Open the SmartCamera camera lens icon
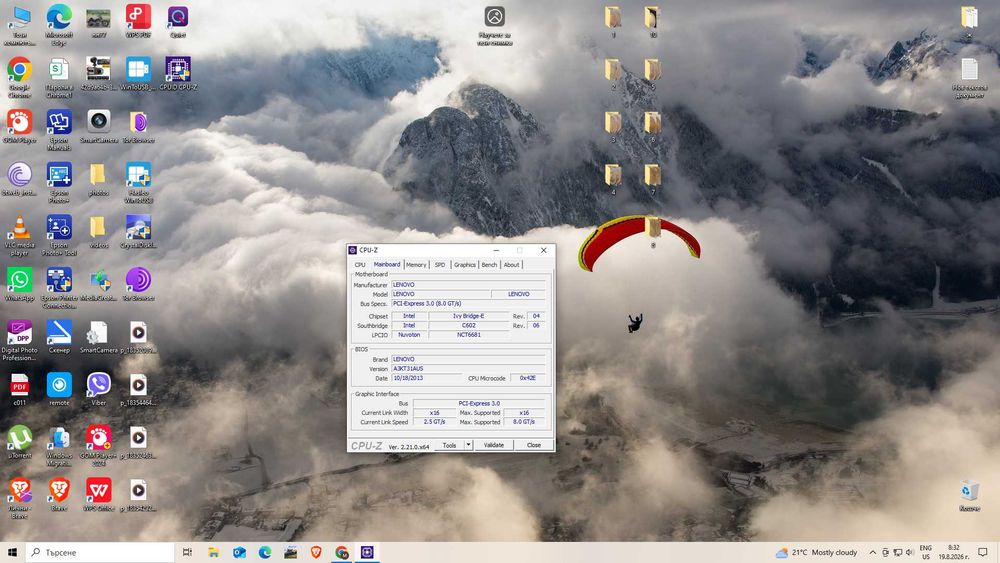Viewport: 1000px width, 563px height. coord(98,126)
